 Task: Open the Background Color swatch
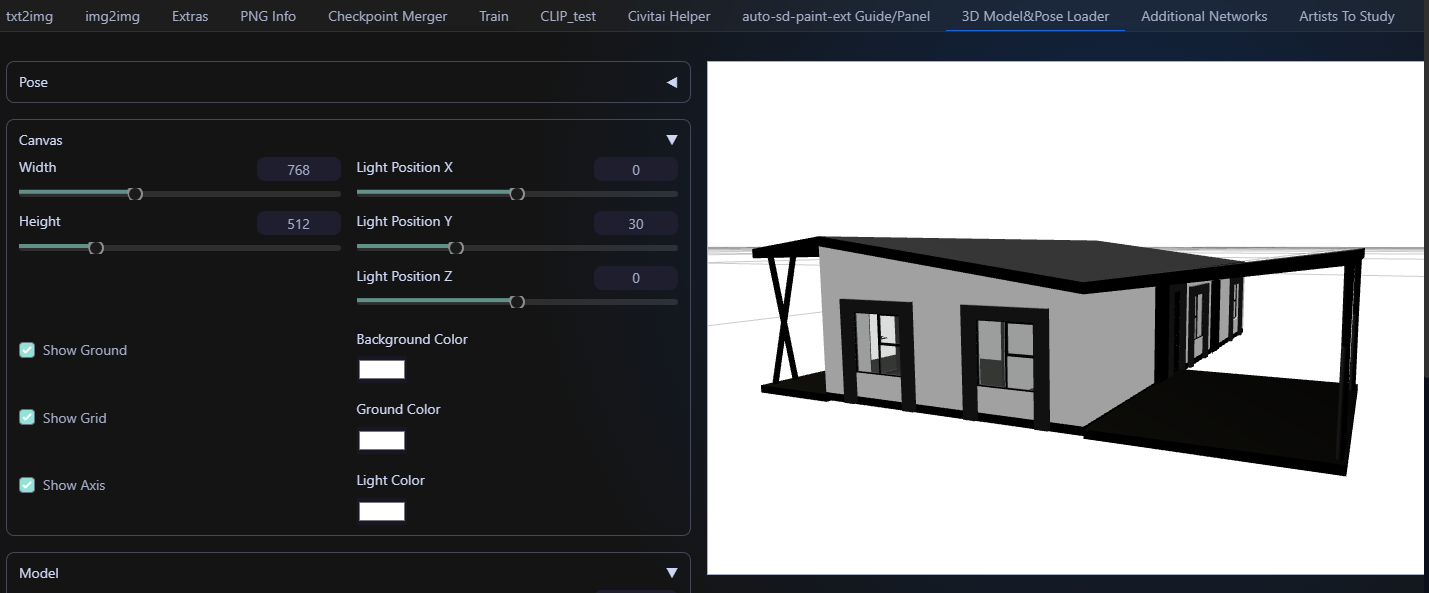coord(381,369)
